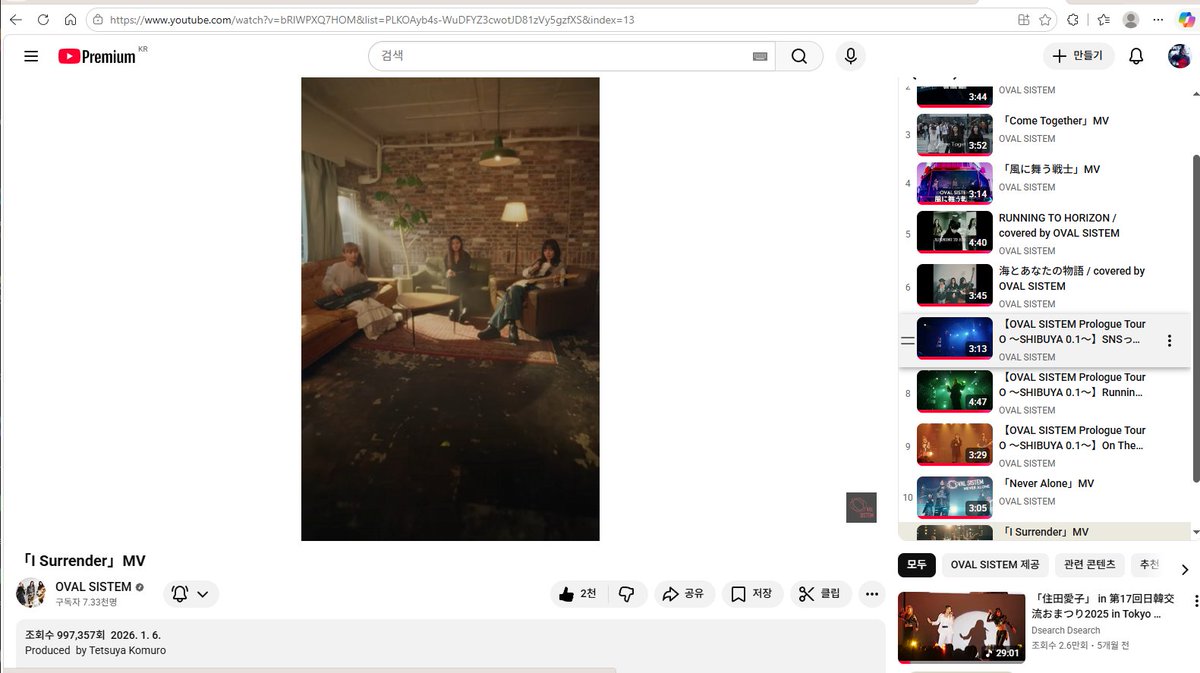Play Never Alone MV playlist item

coord(1044,496)
